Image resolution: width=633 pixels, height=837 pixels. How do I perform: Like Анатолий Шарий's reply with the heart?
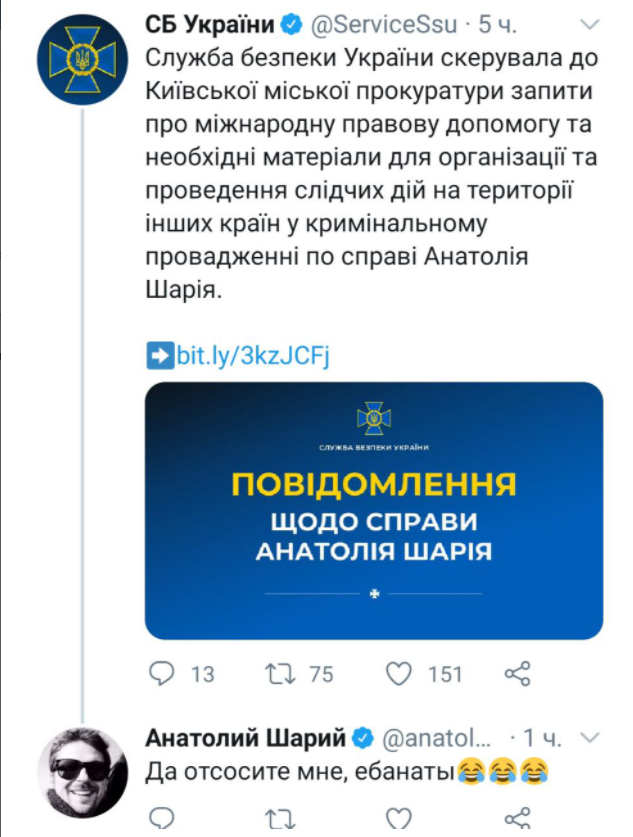[399, 822]
